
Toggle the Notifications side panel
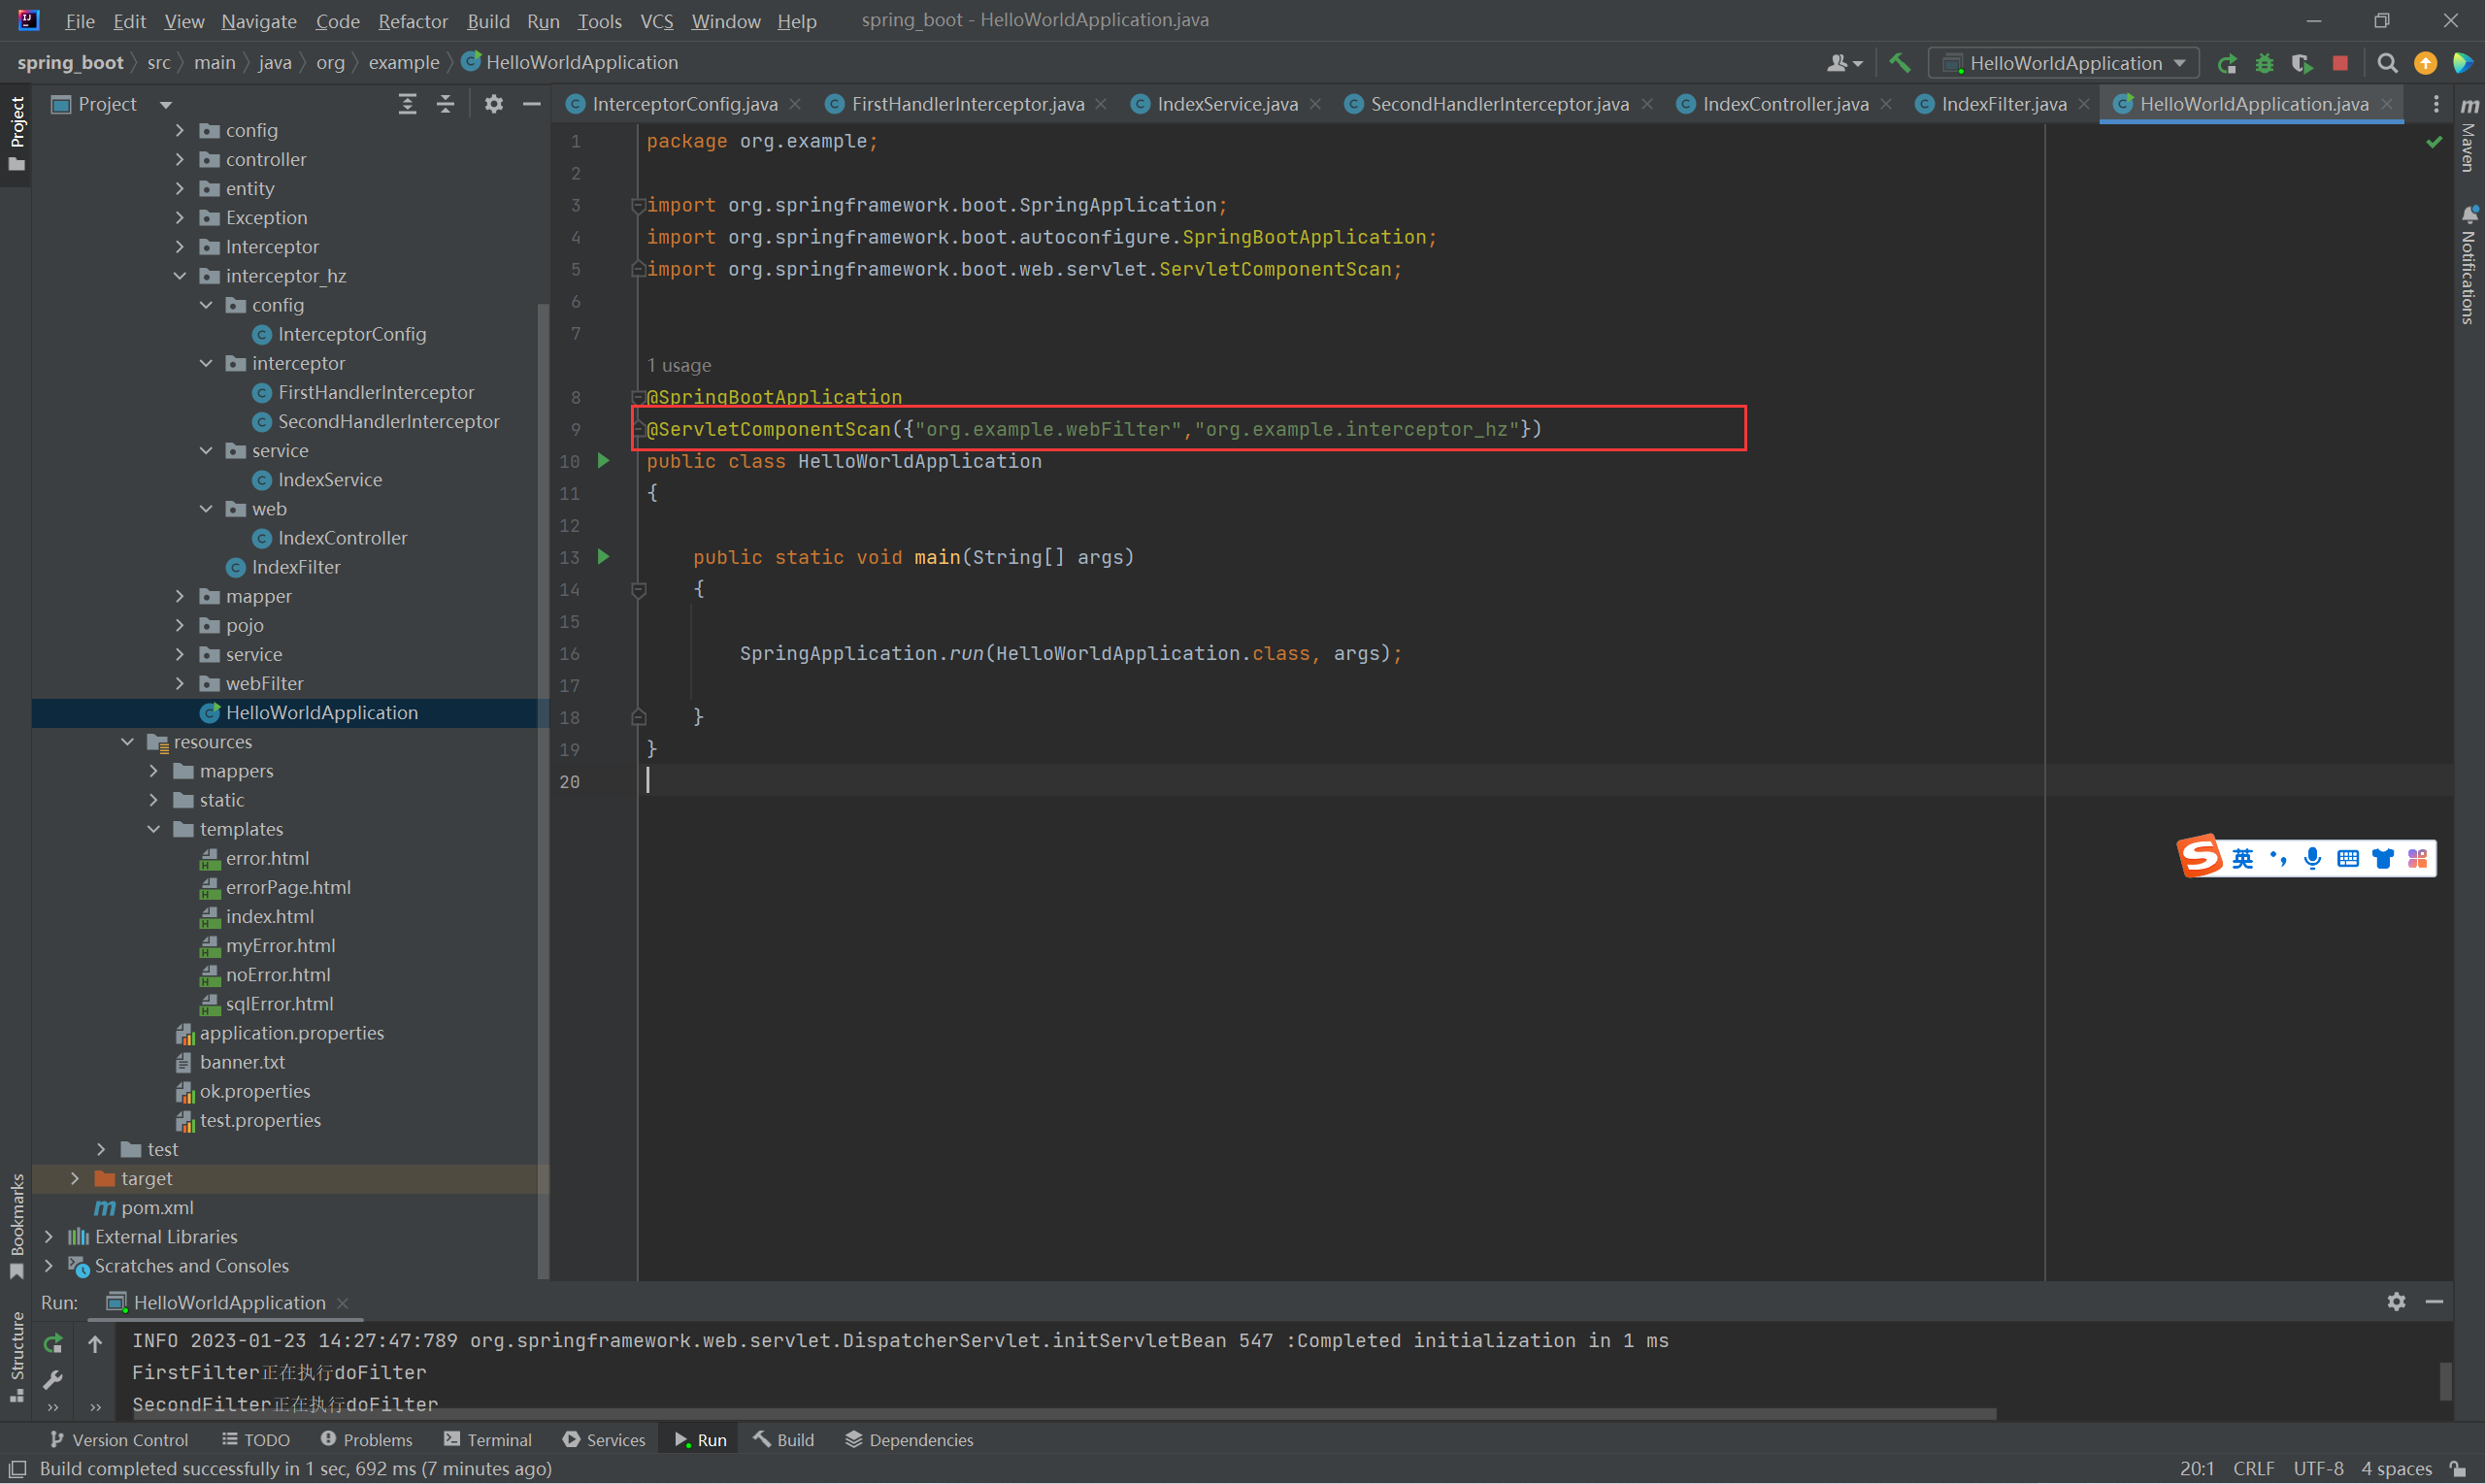pos(2468,265)
